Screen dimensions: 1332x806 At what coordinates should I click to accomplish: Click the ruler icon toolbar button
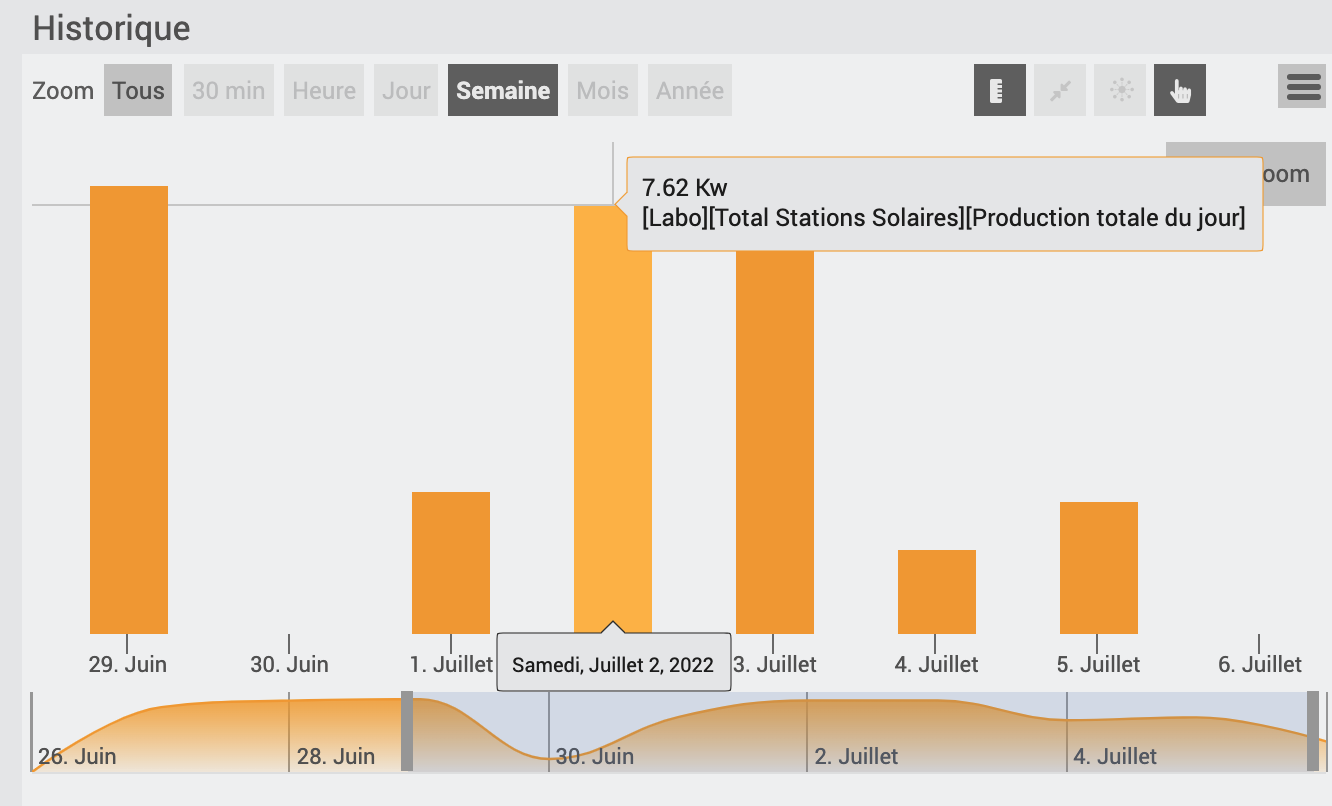tap(1000, 90)
